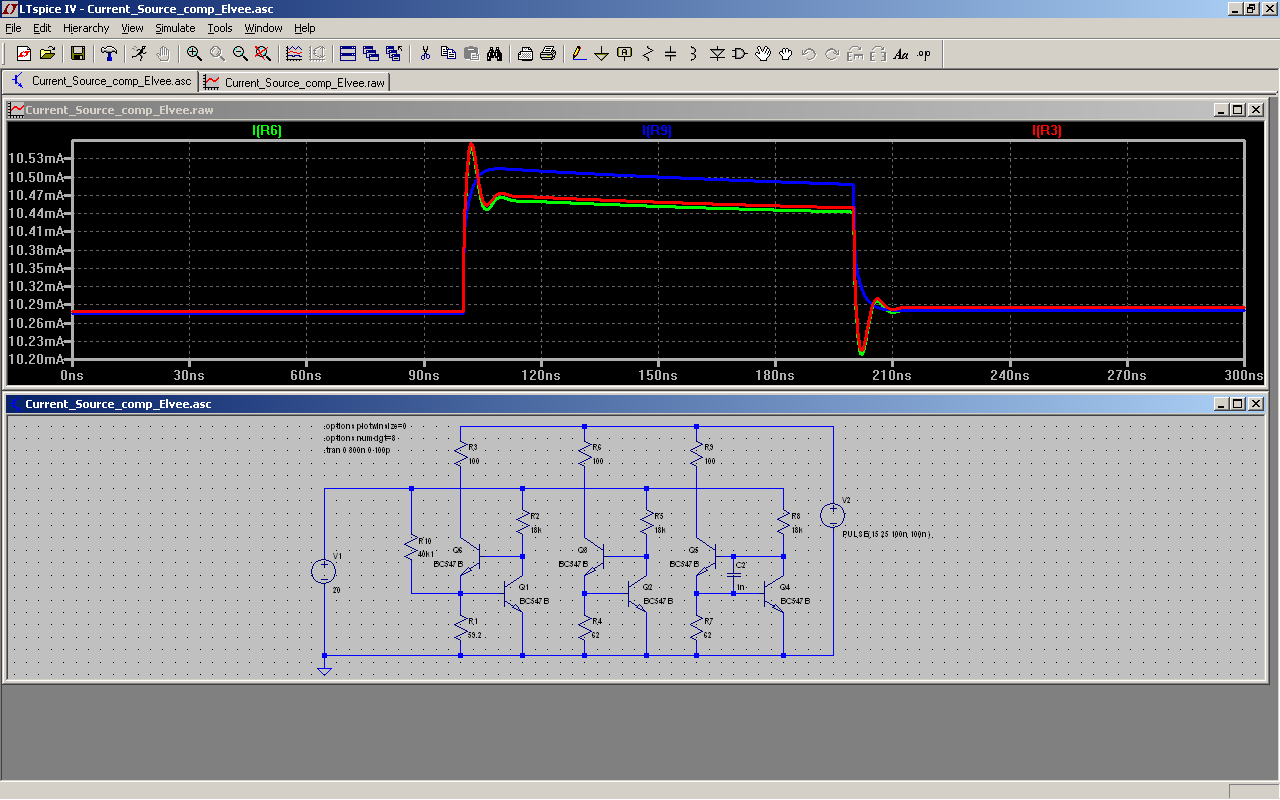Place a diode component
1280x800 pixels.
717,53
